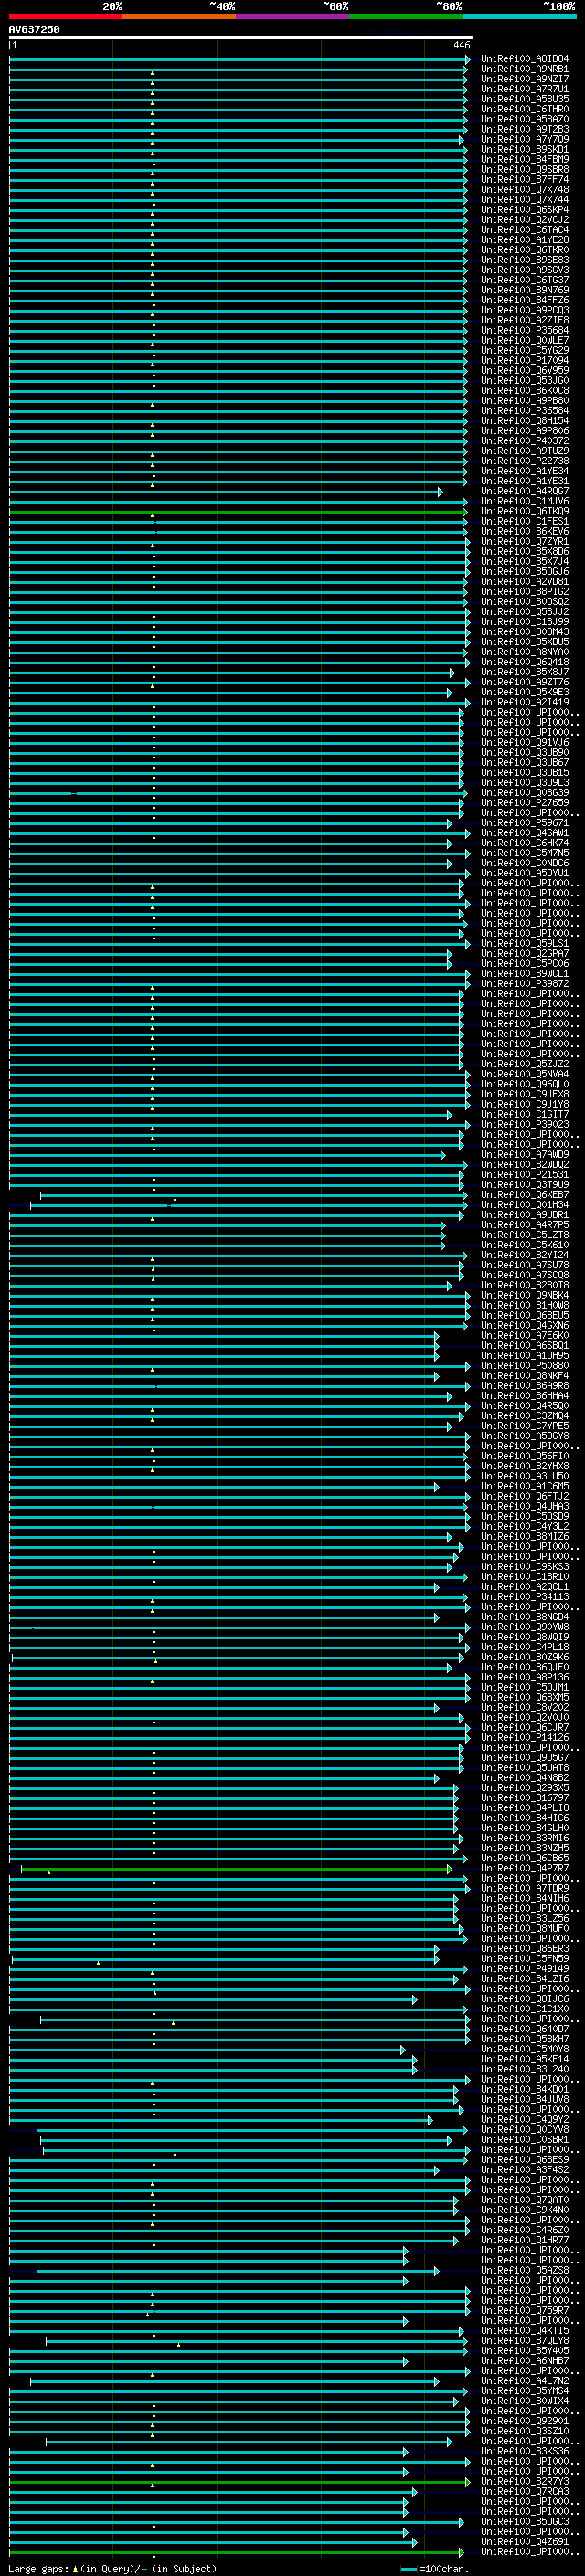Open hit UniRef100_A9NRB1
The width and height of the screenshot is (585, 2576).
(x=524, y=69)
